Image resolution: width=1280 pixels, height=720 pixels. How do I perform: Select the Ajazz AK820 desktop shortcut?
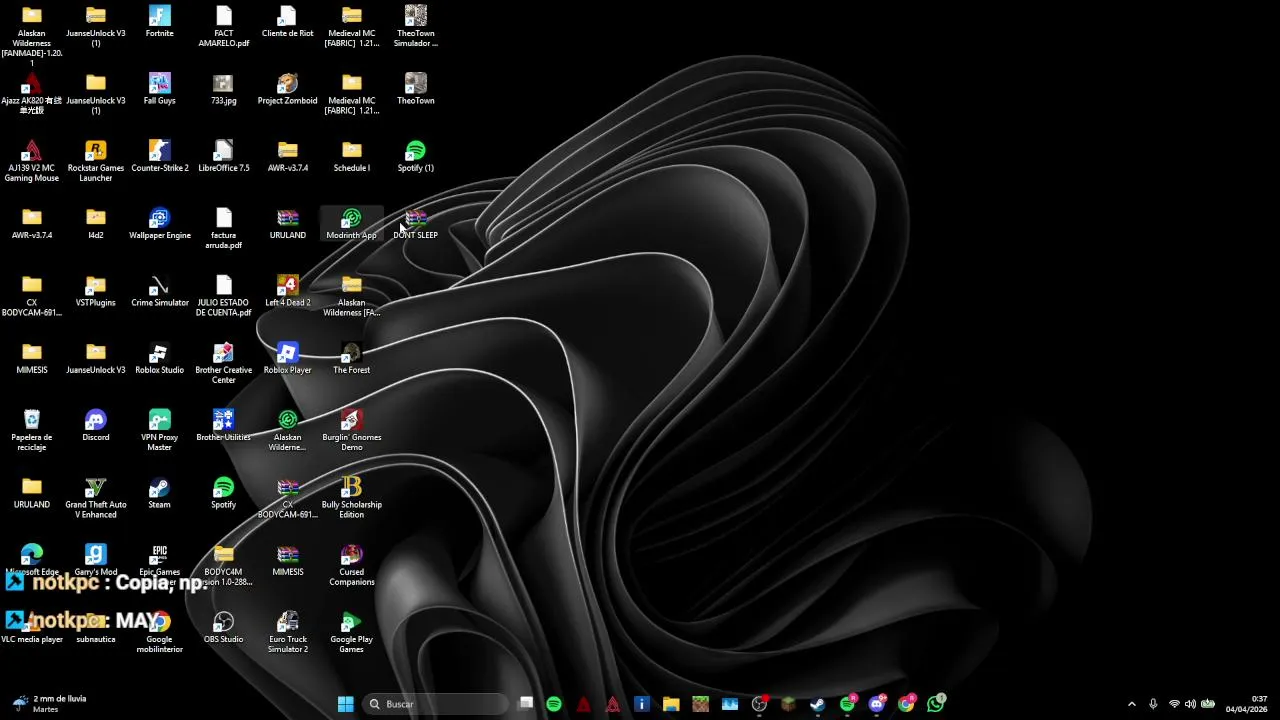32,94
